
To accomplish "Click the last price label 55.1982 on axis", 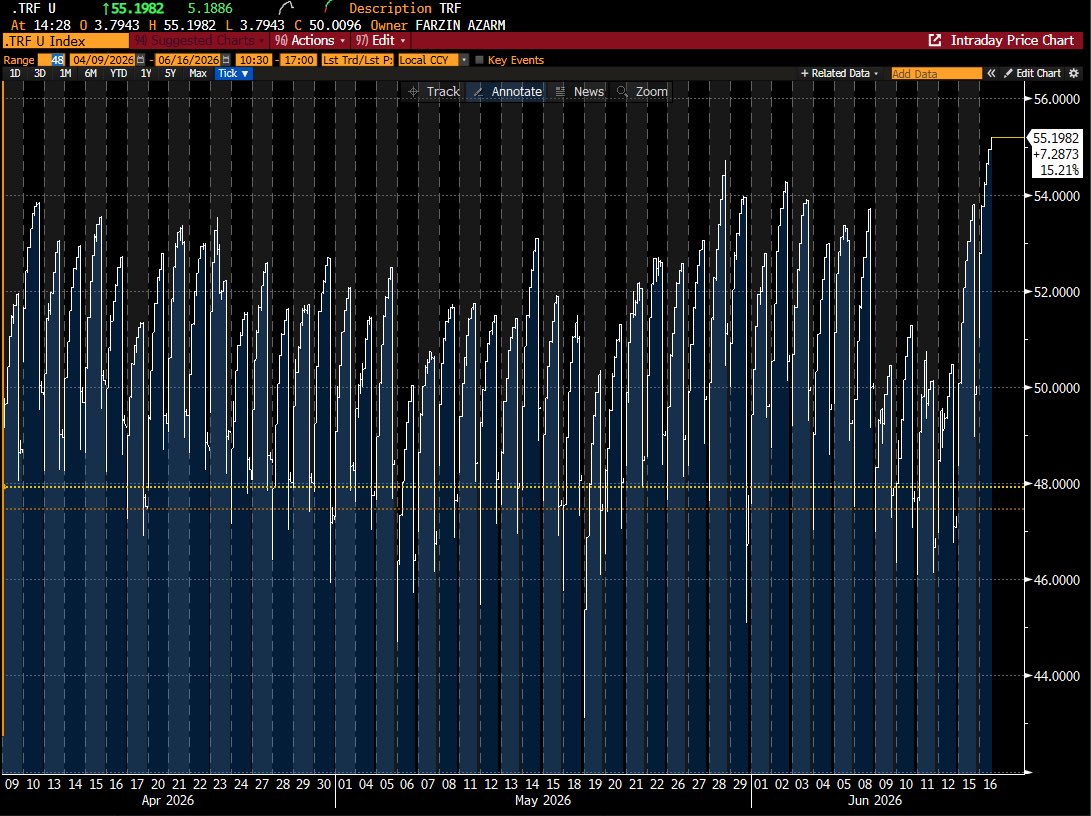I will click(1056, 138).
